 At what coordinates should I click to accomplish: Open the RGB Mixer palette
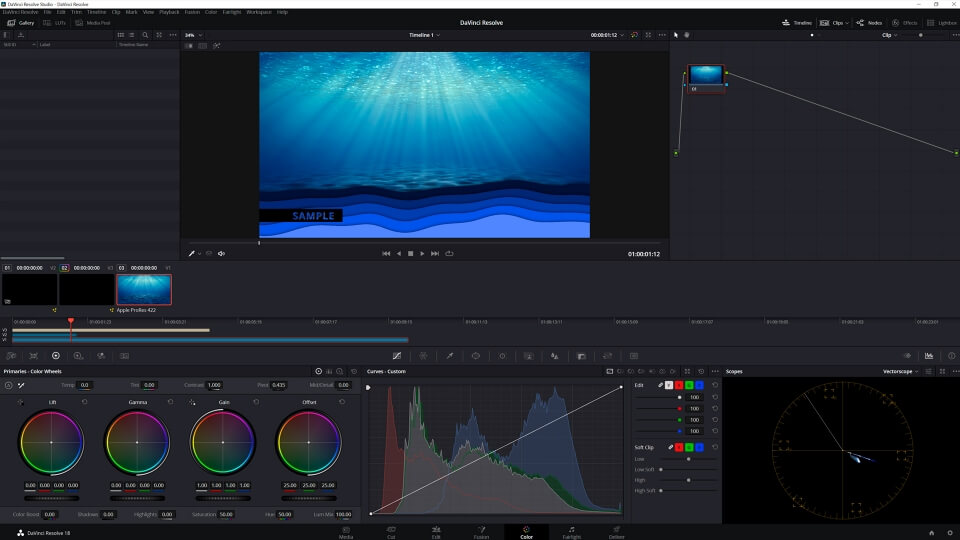pyautogui.click(x=101, y=356)
